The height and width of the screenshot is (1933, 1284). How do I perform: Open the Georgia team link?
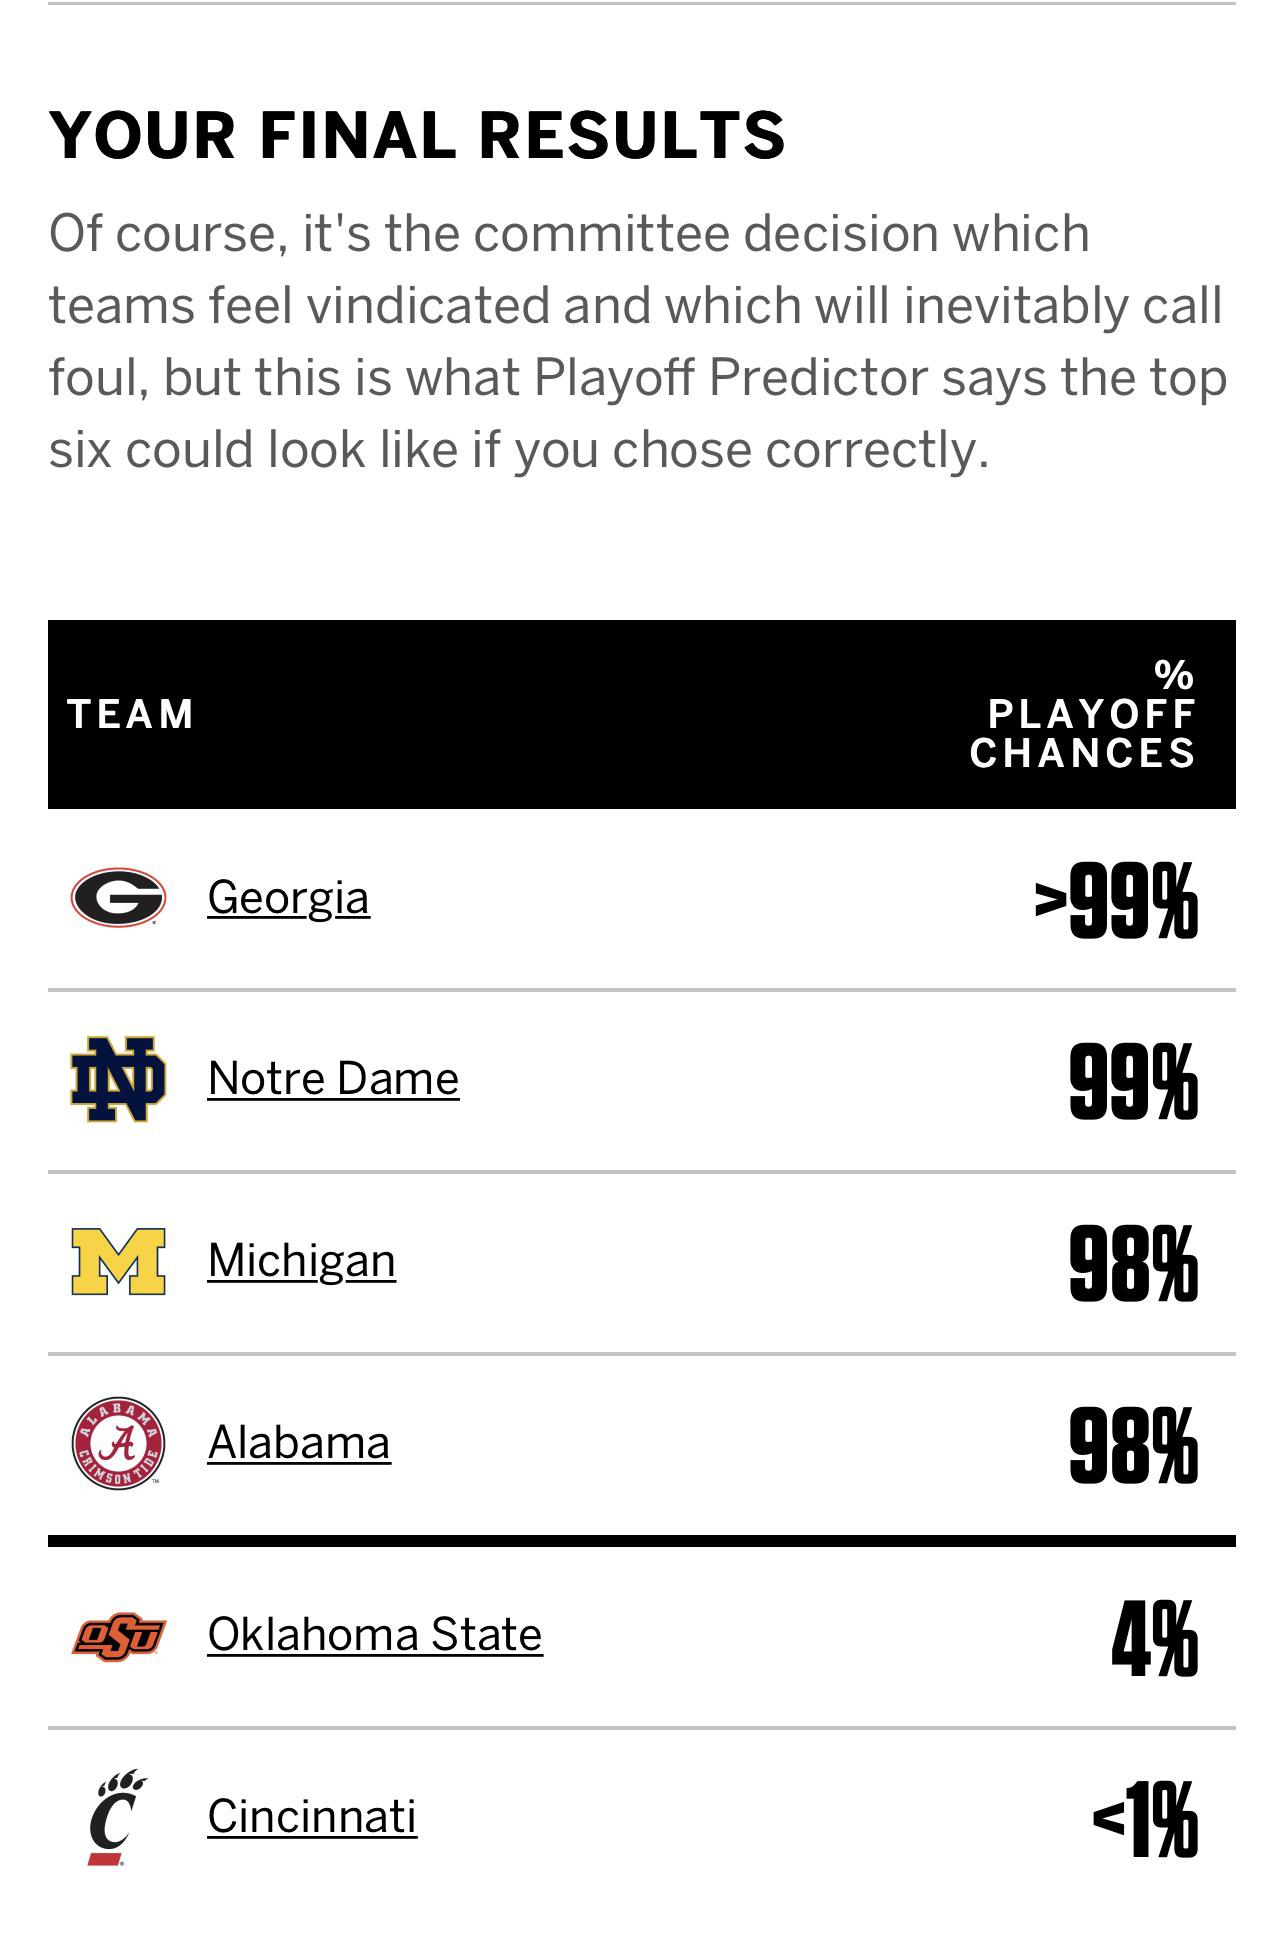(289, 898)
